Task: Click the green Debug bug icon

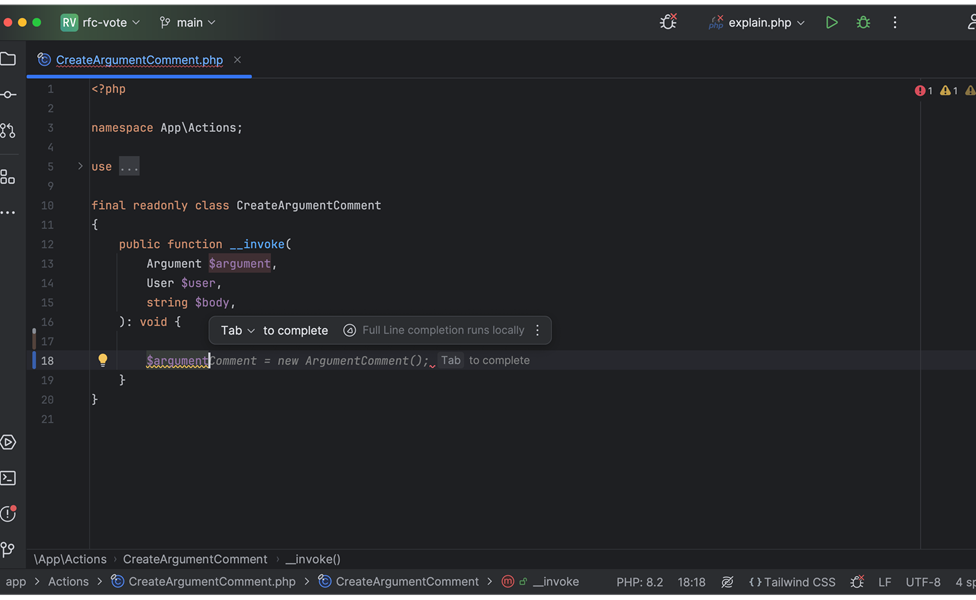Action: (863, 22)
